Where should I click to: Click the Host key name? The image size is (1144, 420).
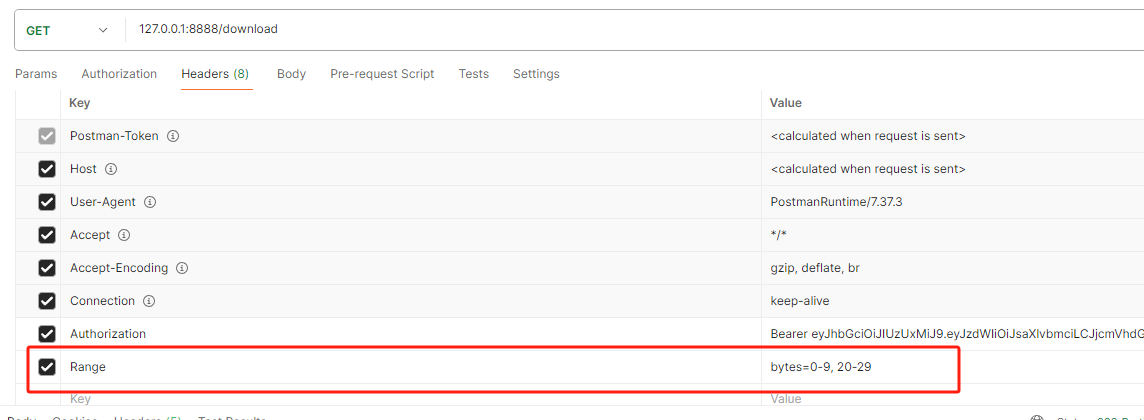pyautogui.click(x=83, y=169)
